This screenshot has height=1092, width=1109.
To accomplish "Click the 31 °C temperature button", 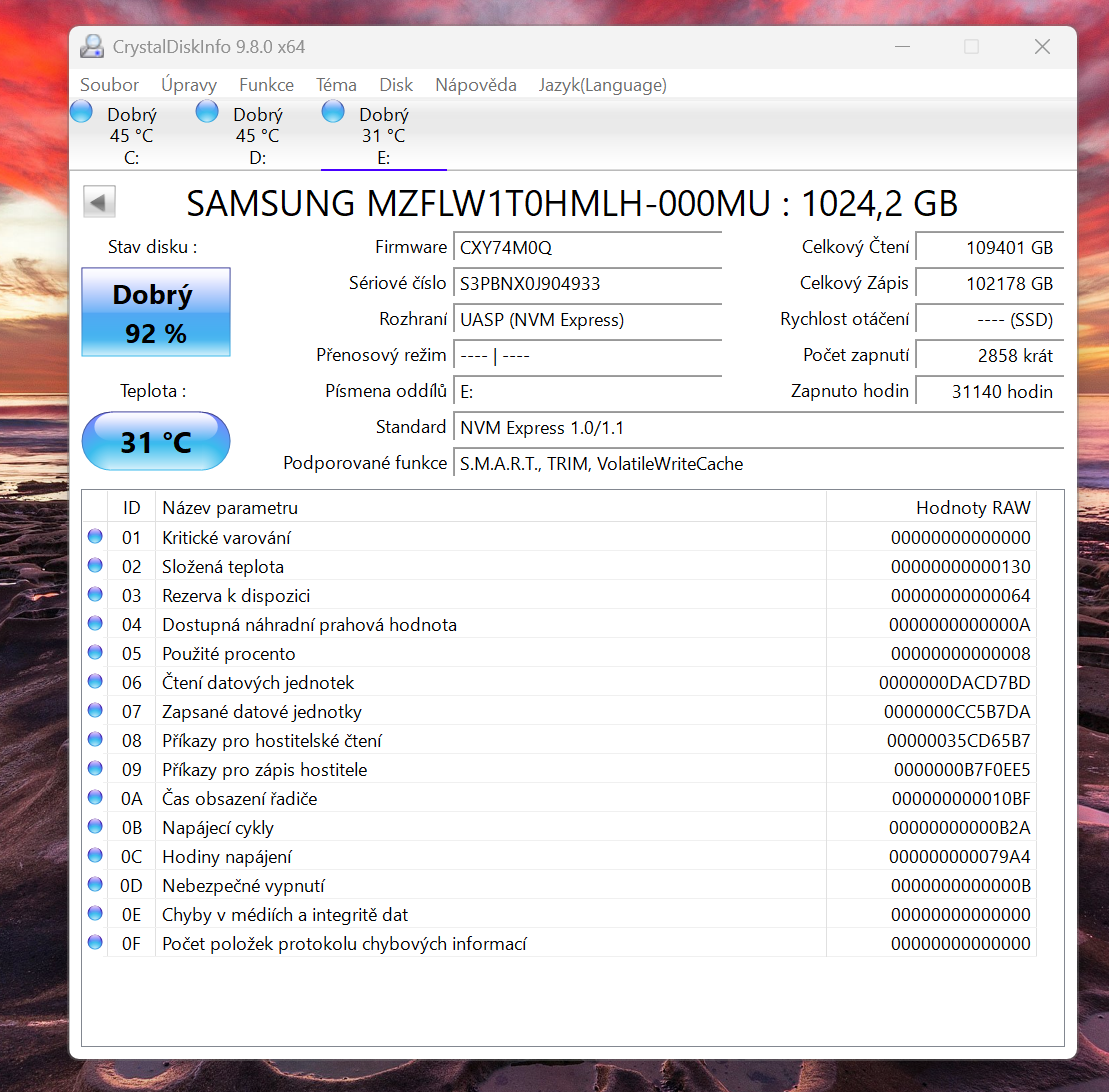I will pyautogui.click(x=156, y=441).
